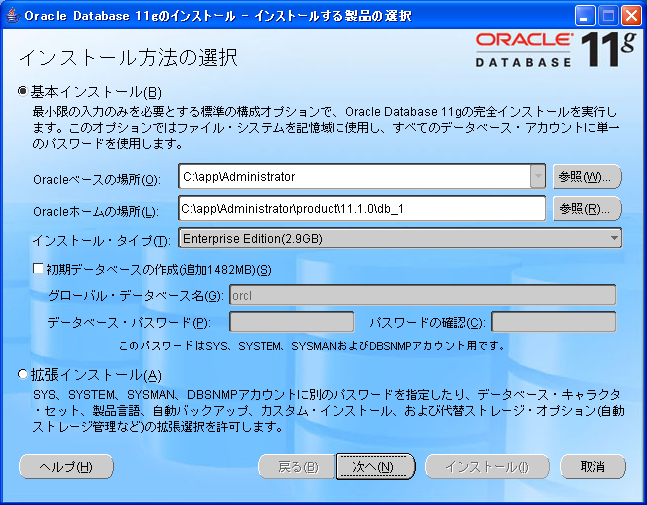Viewport: 647px width, 505px height.
Task: Enable the 初期データベースの作成 checkbox
Action: [38, 269]
